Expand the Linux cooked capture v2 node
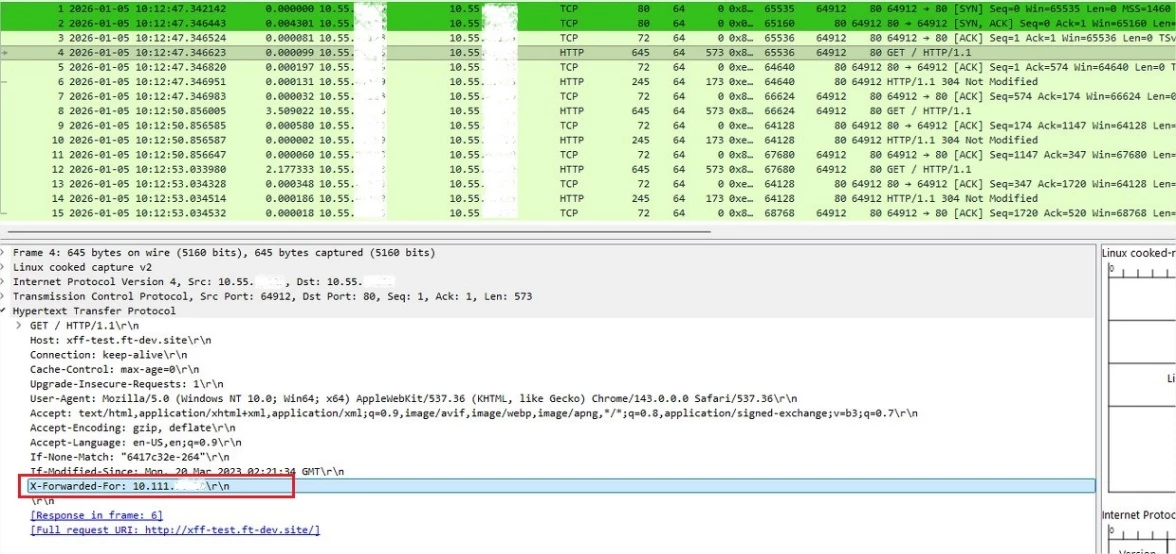Viewport: 1176px width, 554px height. (x=4, y=268)
